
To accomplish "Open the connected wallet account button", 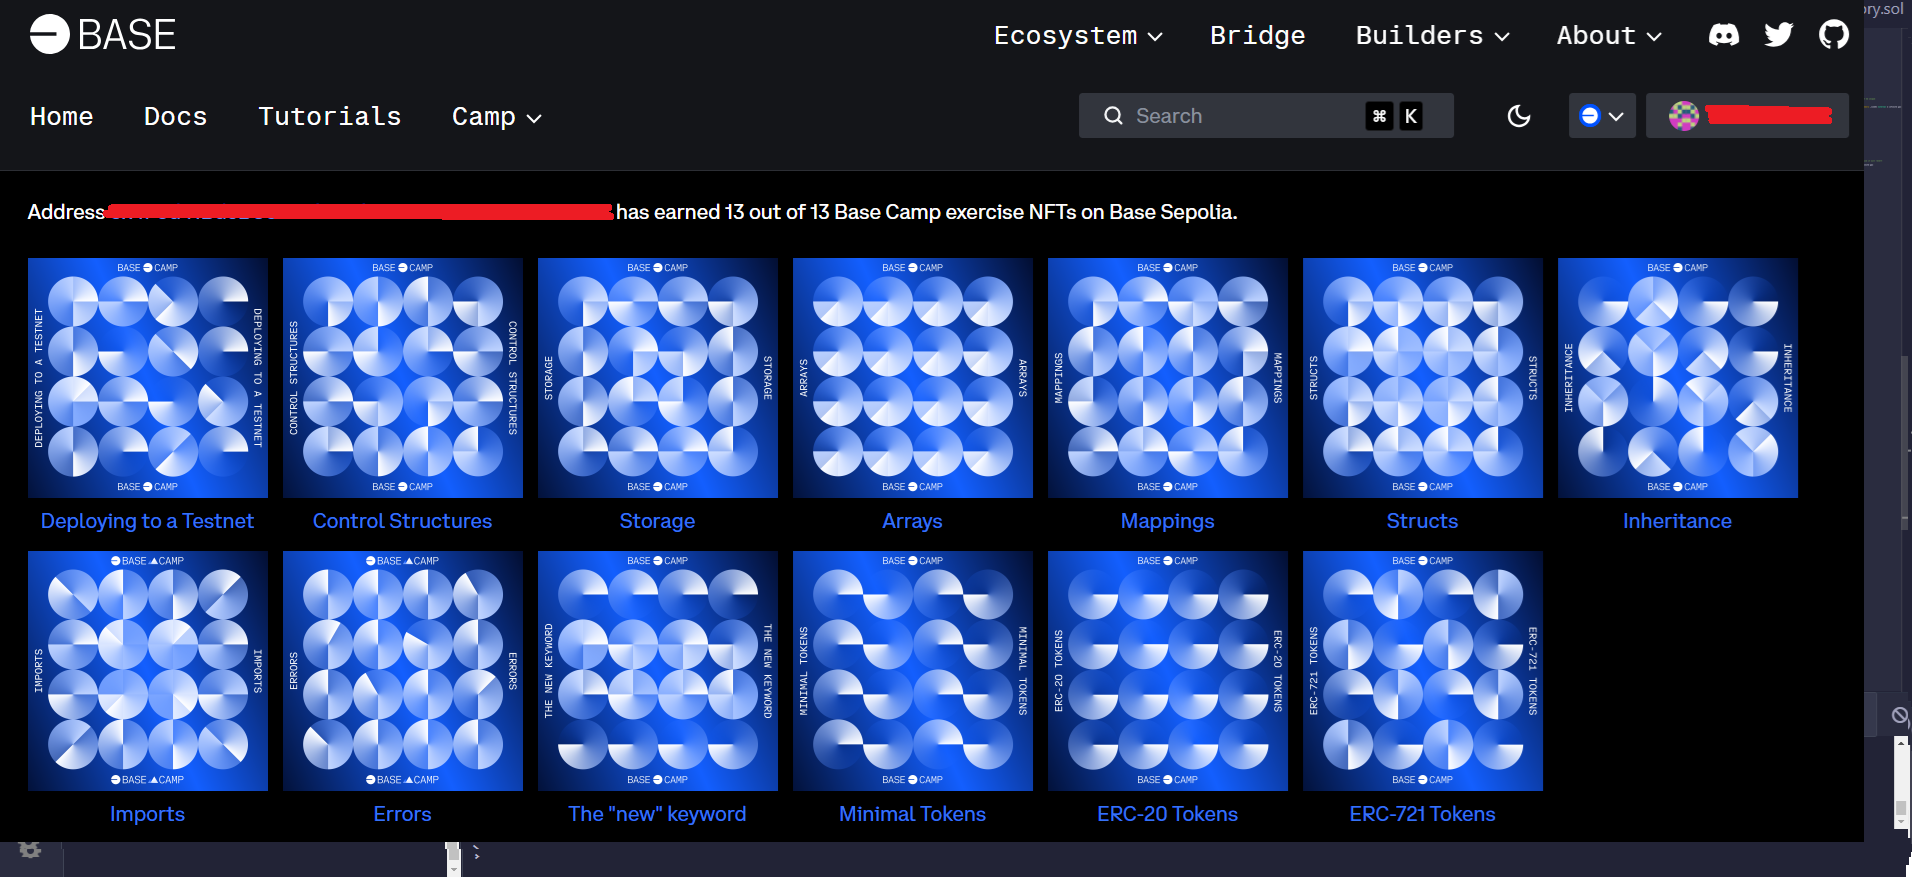I will 1747,116.
